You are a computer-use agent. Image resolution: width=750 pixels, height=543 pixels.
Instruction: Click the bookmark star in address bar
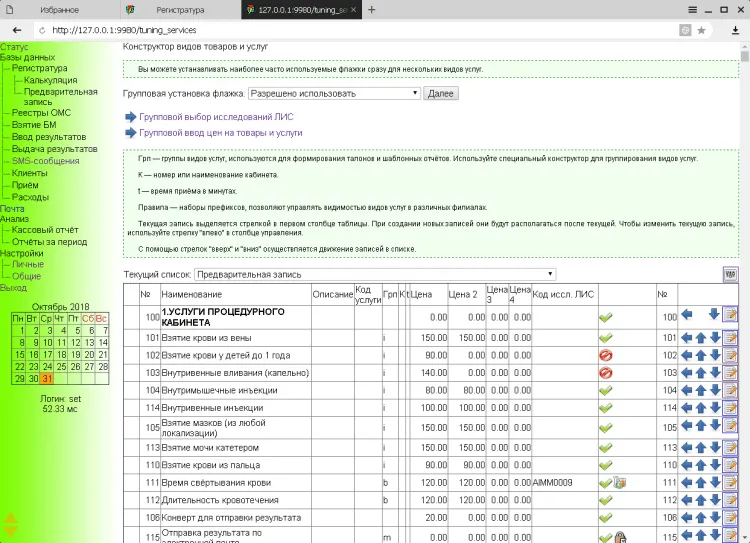(701, 30)
